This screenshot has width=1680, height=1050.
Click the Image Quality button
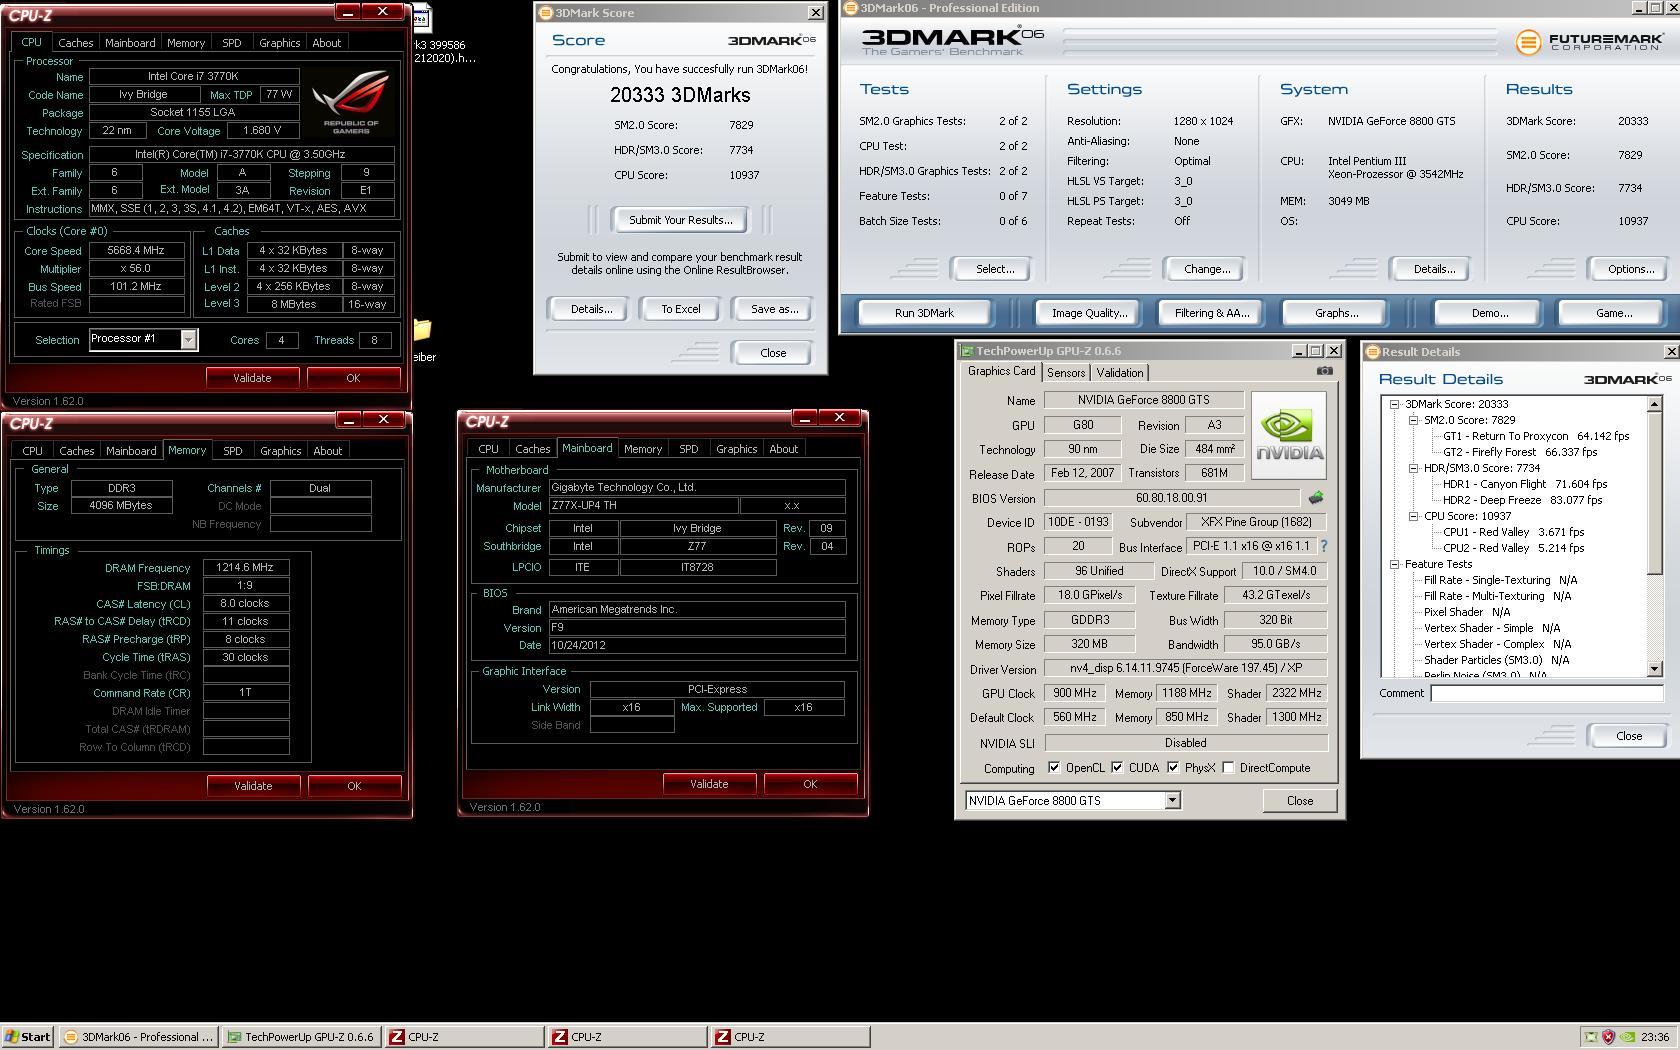coord(1089,313)
